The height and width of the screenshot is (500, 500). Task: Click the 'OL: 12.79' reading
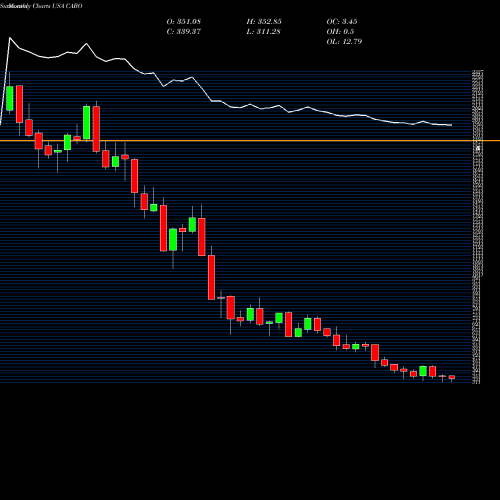pos(344,42)
